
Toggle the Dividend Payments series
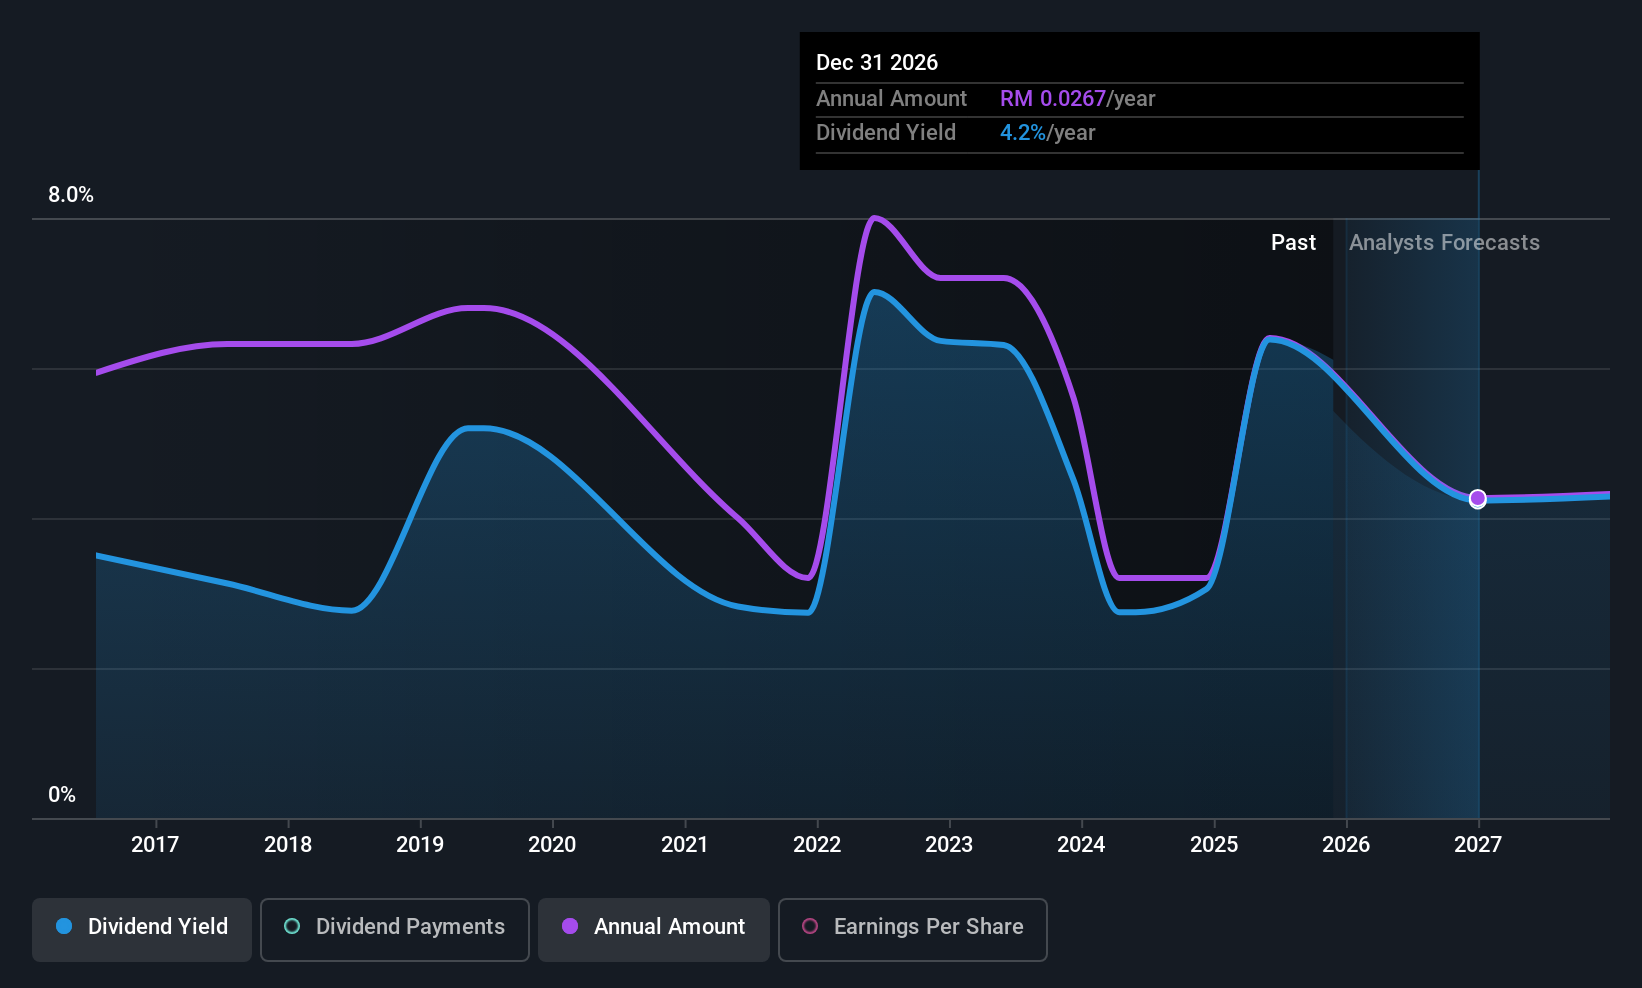395,929
